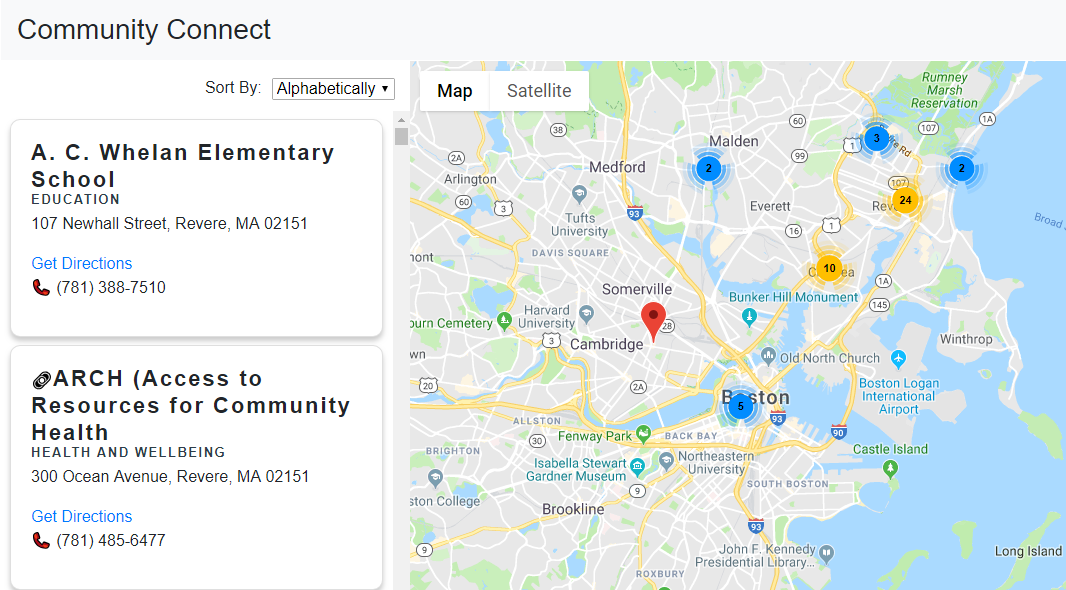The image size is (1066, 590).
Task: Click the phone icon for A. C. Whelan Elementary
Action: tap(41, 288)
